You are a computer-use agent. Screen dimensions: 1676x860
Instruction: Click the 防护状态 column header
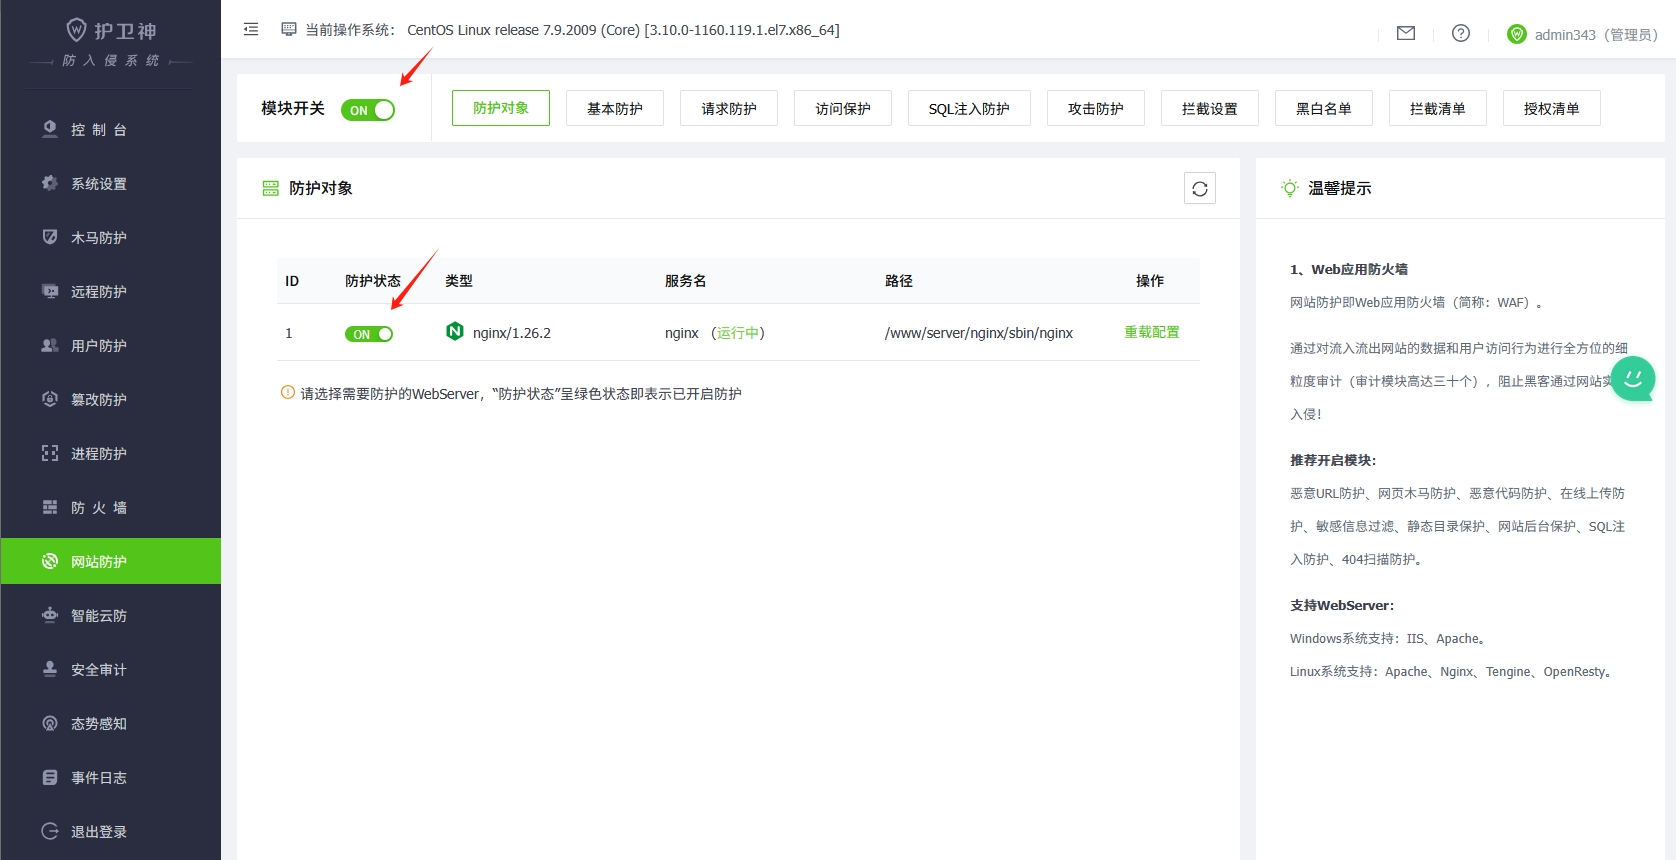coord(373,281)
